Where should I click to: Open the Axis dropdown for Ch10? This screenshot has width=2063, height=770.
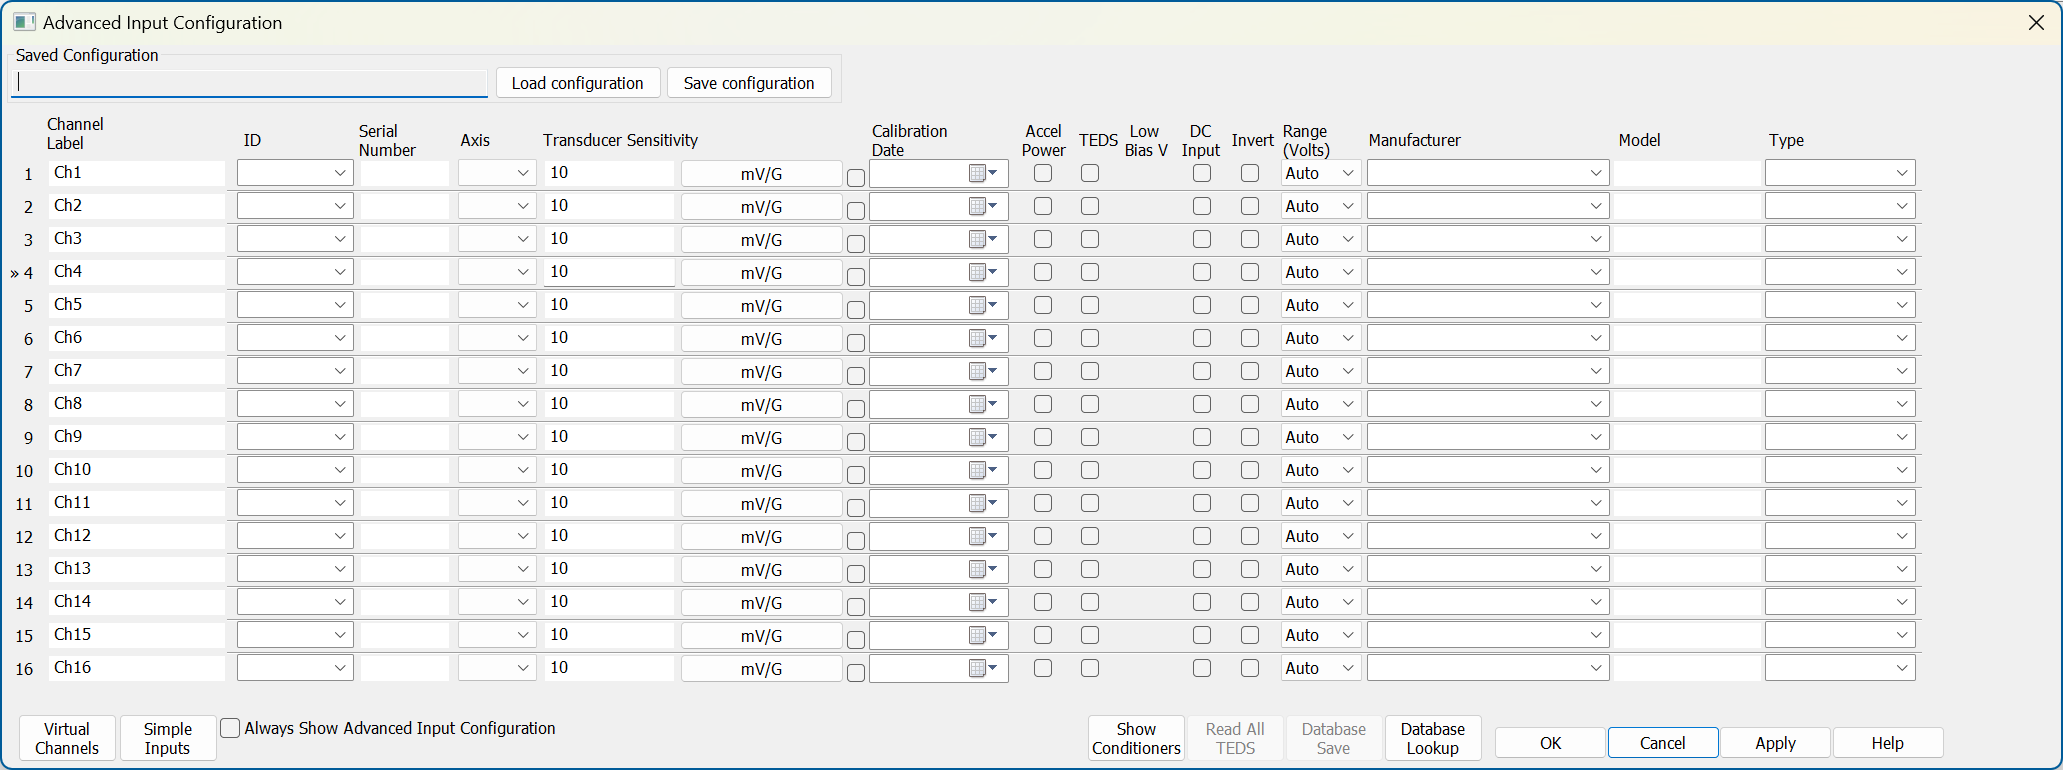pos(522,470)
